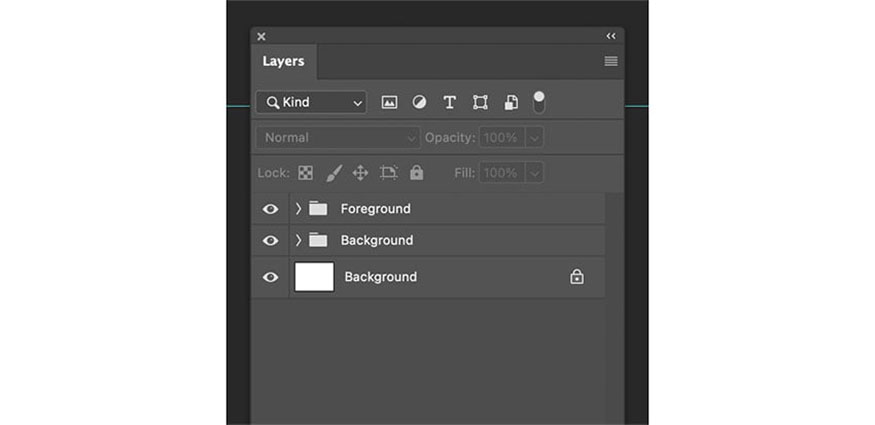
Task: Hide the Background group visibility eye
Action: tap(271, 240)
